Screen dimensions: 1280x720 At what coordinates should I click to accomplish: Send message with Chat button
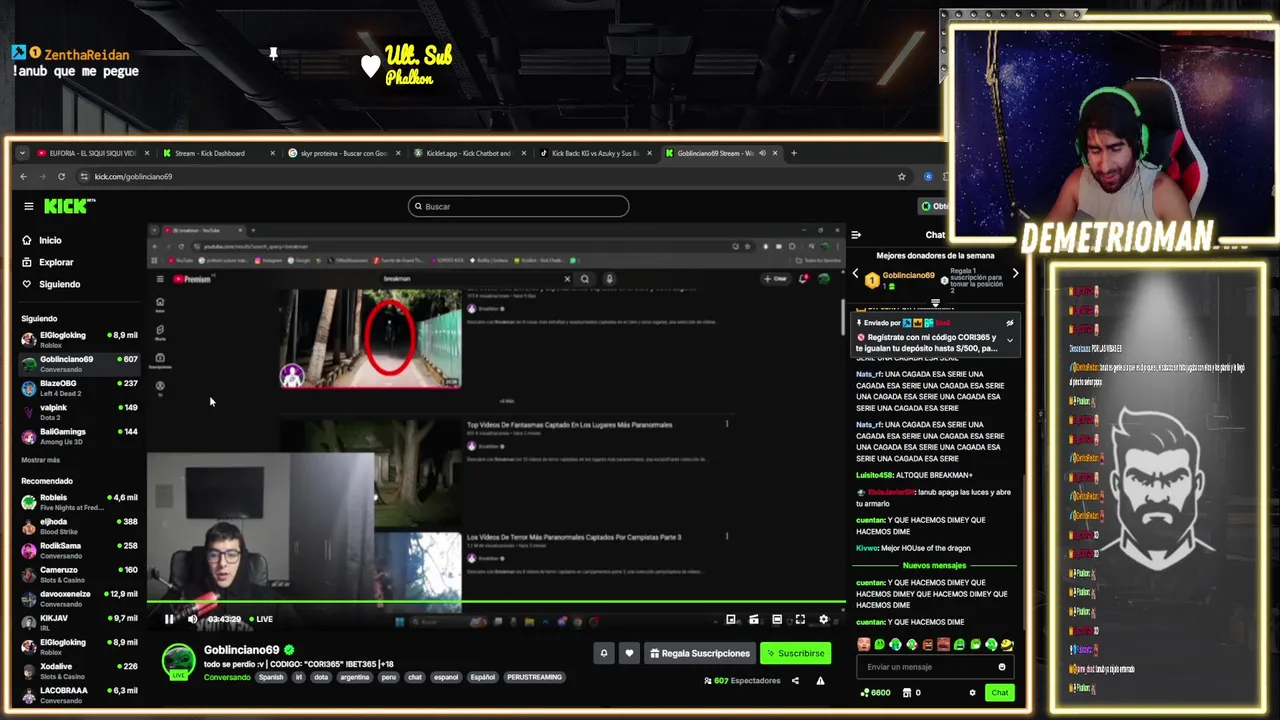[1000, 692]
